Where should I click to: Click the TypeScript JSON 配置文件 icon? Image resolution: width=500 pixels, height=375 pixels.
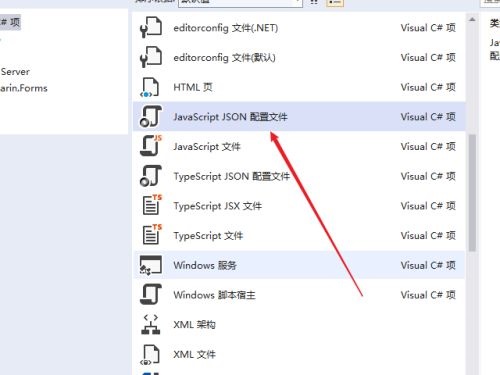coord(151,176)
